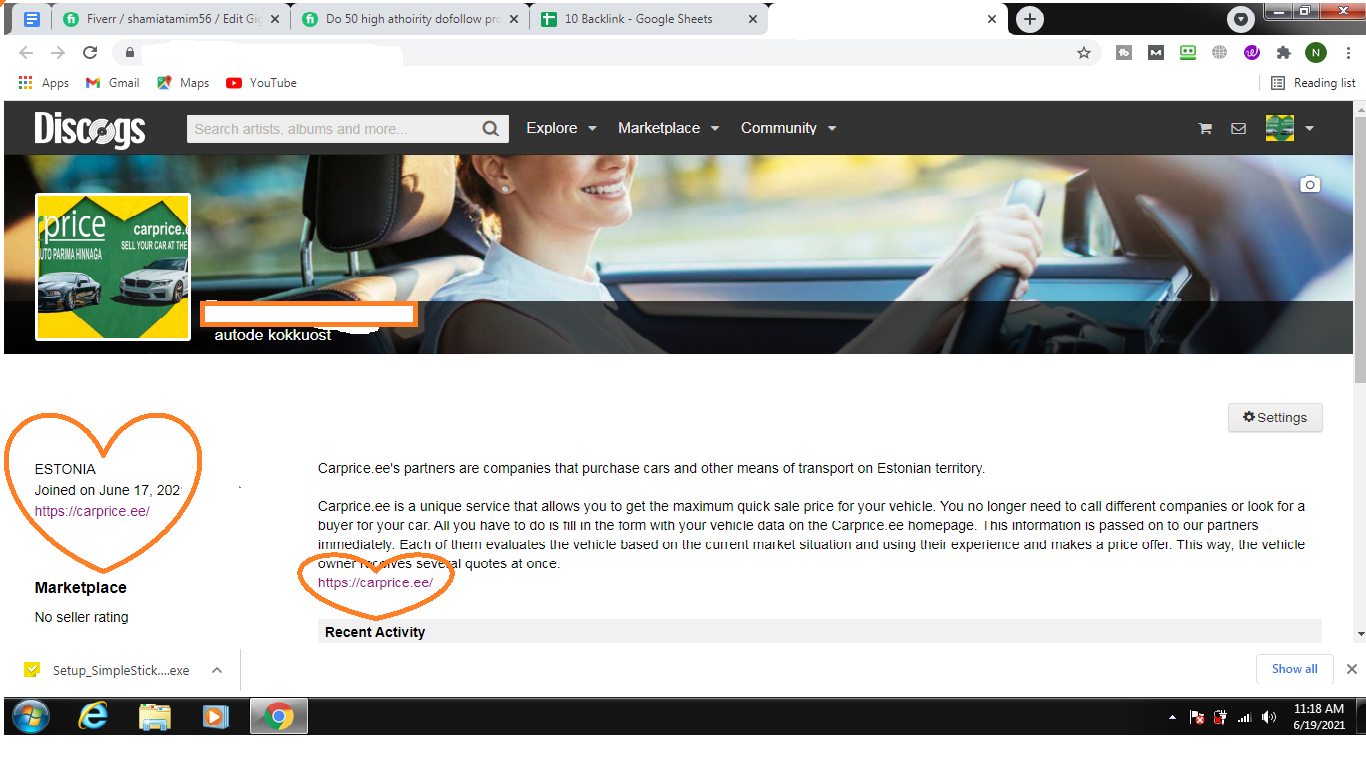
Task: Click the carprice profile picture thumbnail
Action: (x=113, y=267)
